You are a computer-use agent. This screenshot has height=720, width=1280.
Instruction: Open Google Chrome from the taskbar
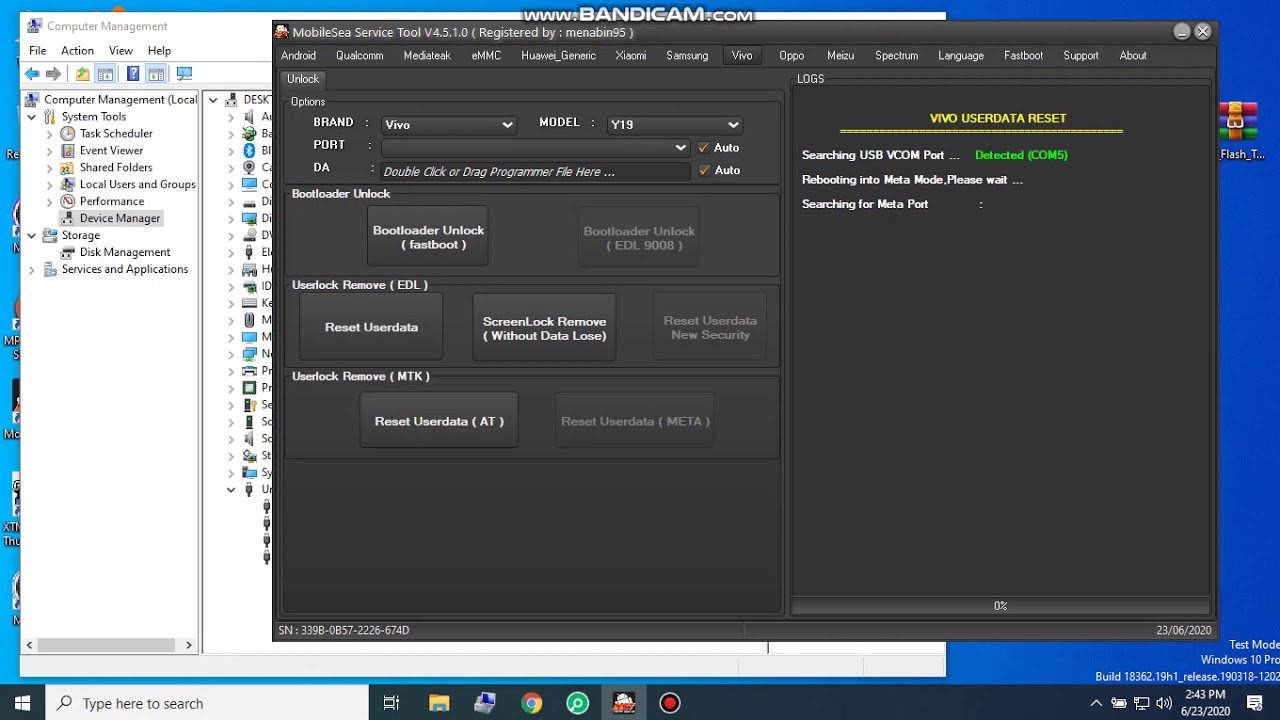(x=531, y=703)
